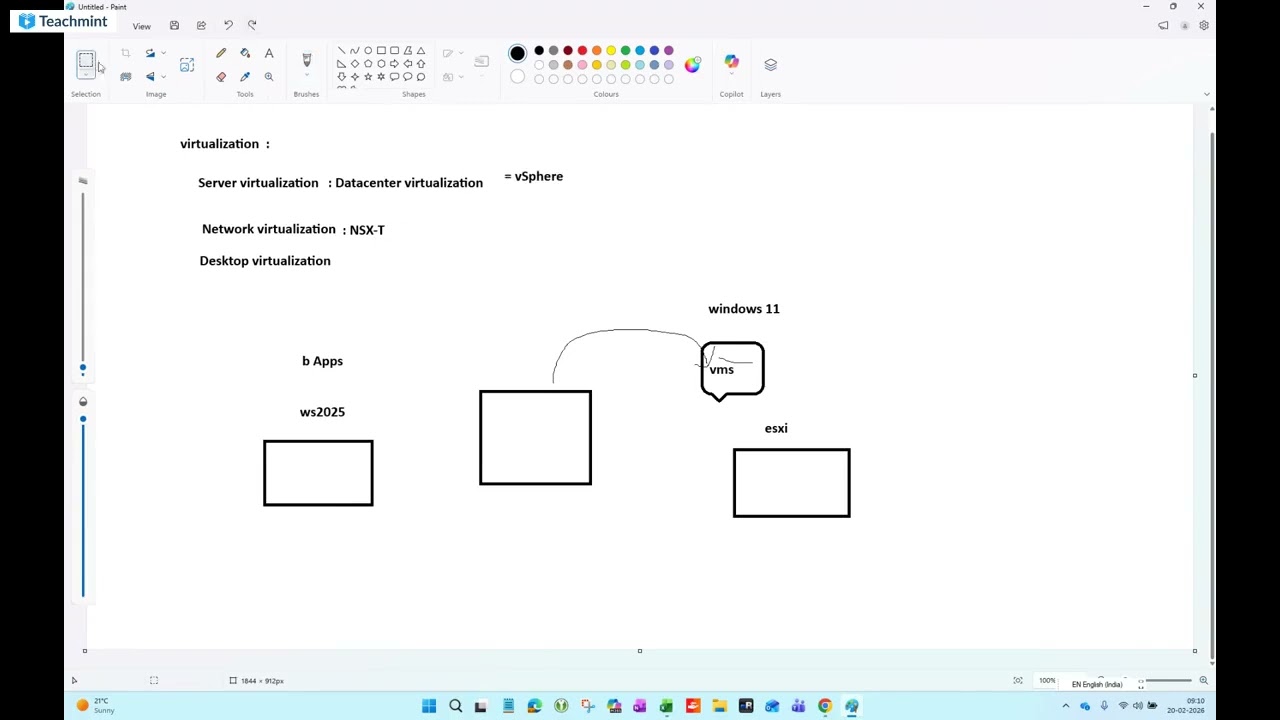This screenshot has width=1280, height=720.
Task: Click the Redo arrow
Action: tap(252, 25)
